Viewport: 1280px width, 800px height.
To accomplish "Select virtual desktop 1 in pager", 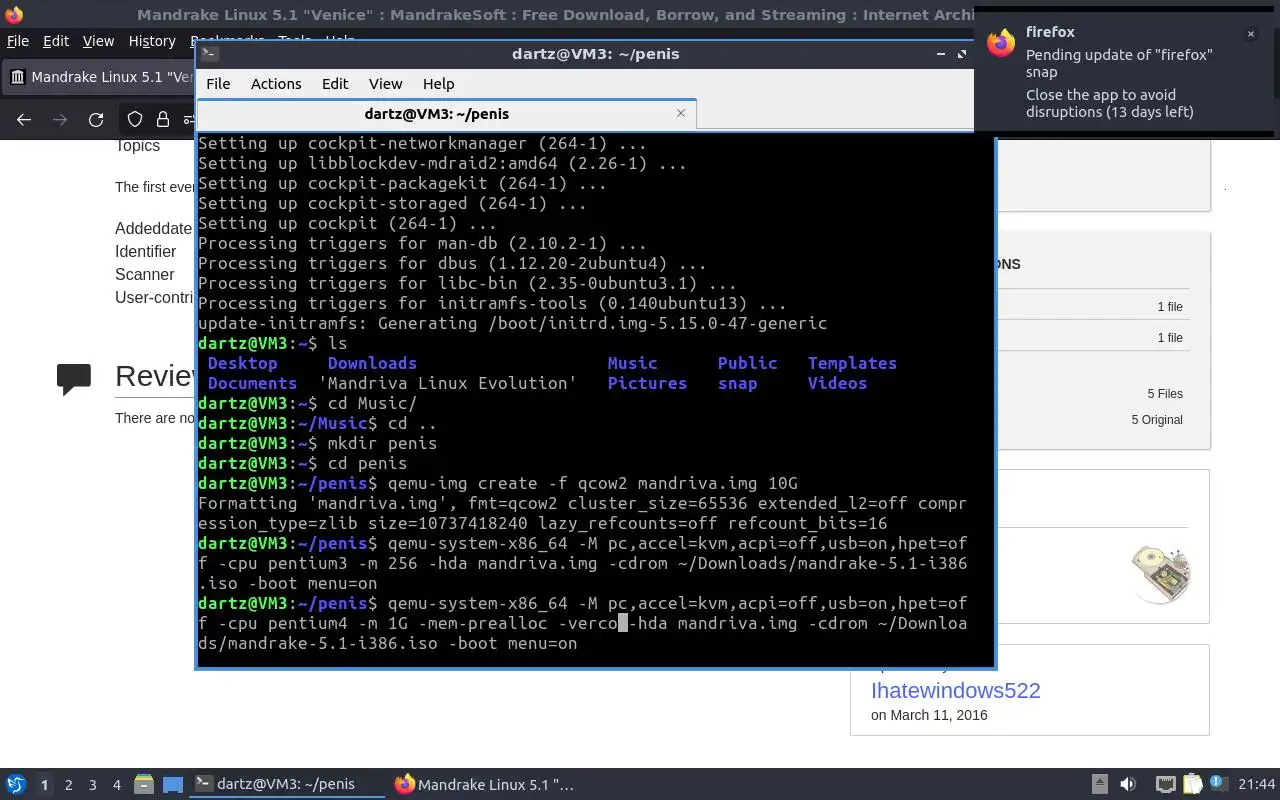I will pyautogui.click(x=44, y=785).
